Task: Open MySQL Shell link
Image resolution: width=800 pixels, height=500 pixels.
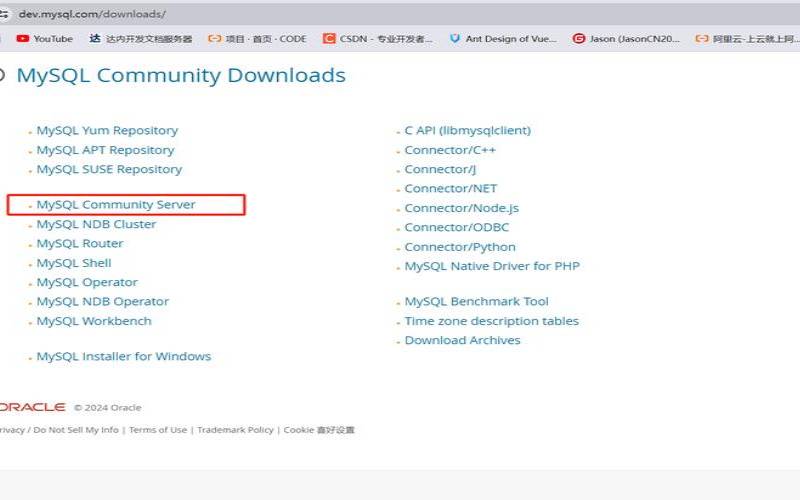Action: pos(74,263)
